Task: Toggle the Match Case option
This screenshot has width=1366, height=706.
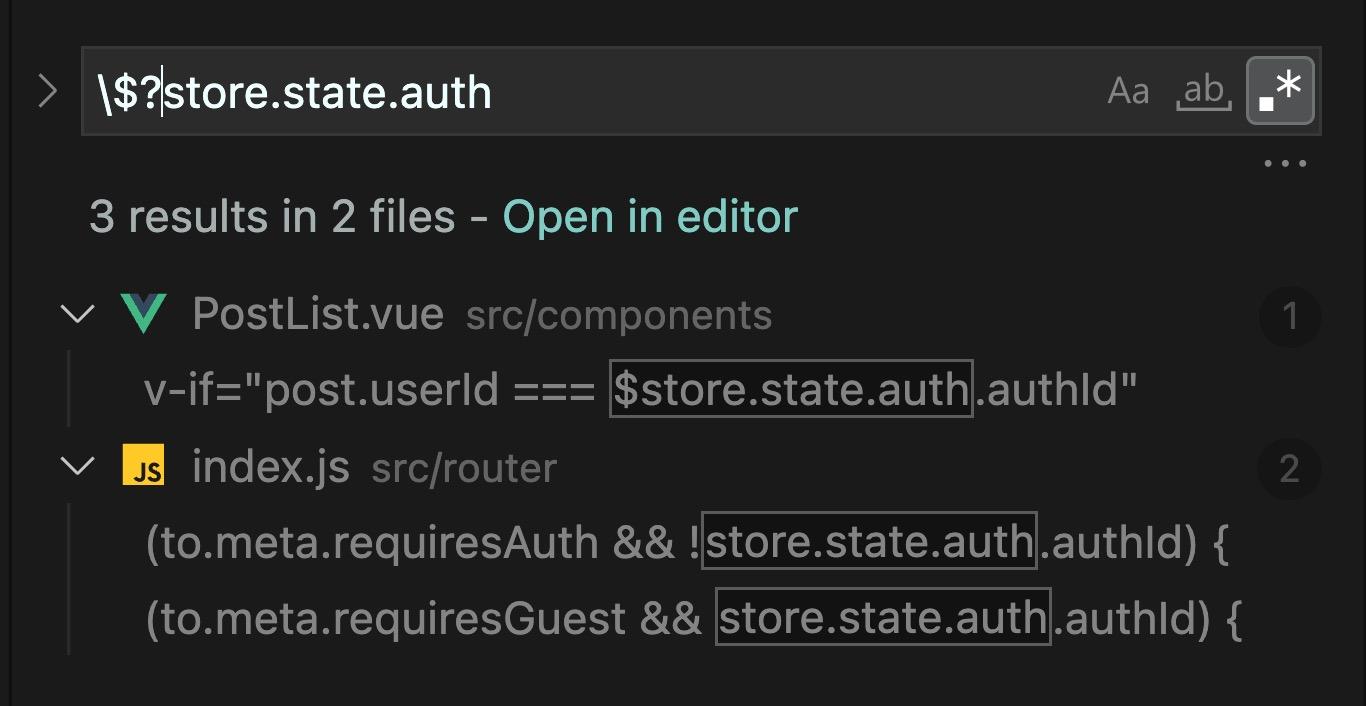Action: 1129,92
